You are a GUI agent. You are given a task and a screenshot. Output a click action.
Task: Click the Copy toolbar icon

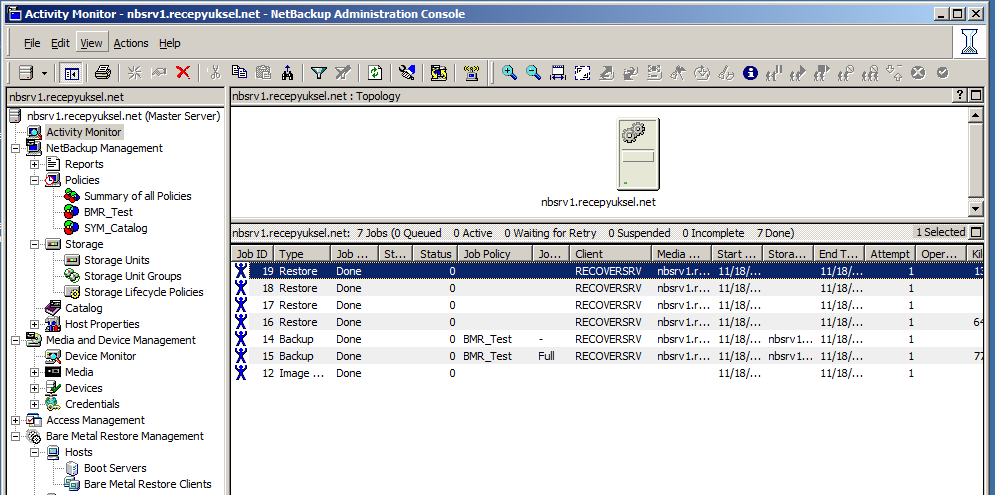coord(239,73)
